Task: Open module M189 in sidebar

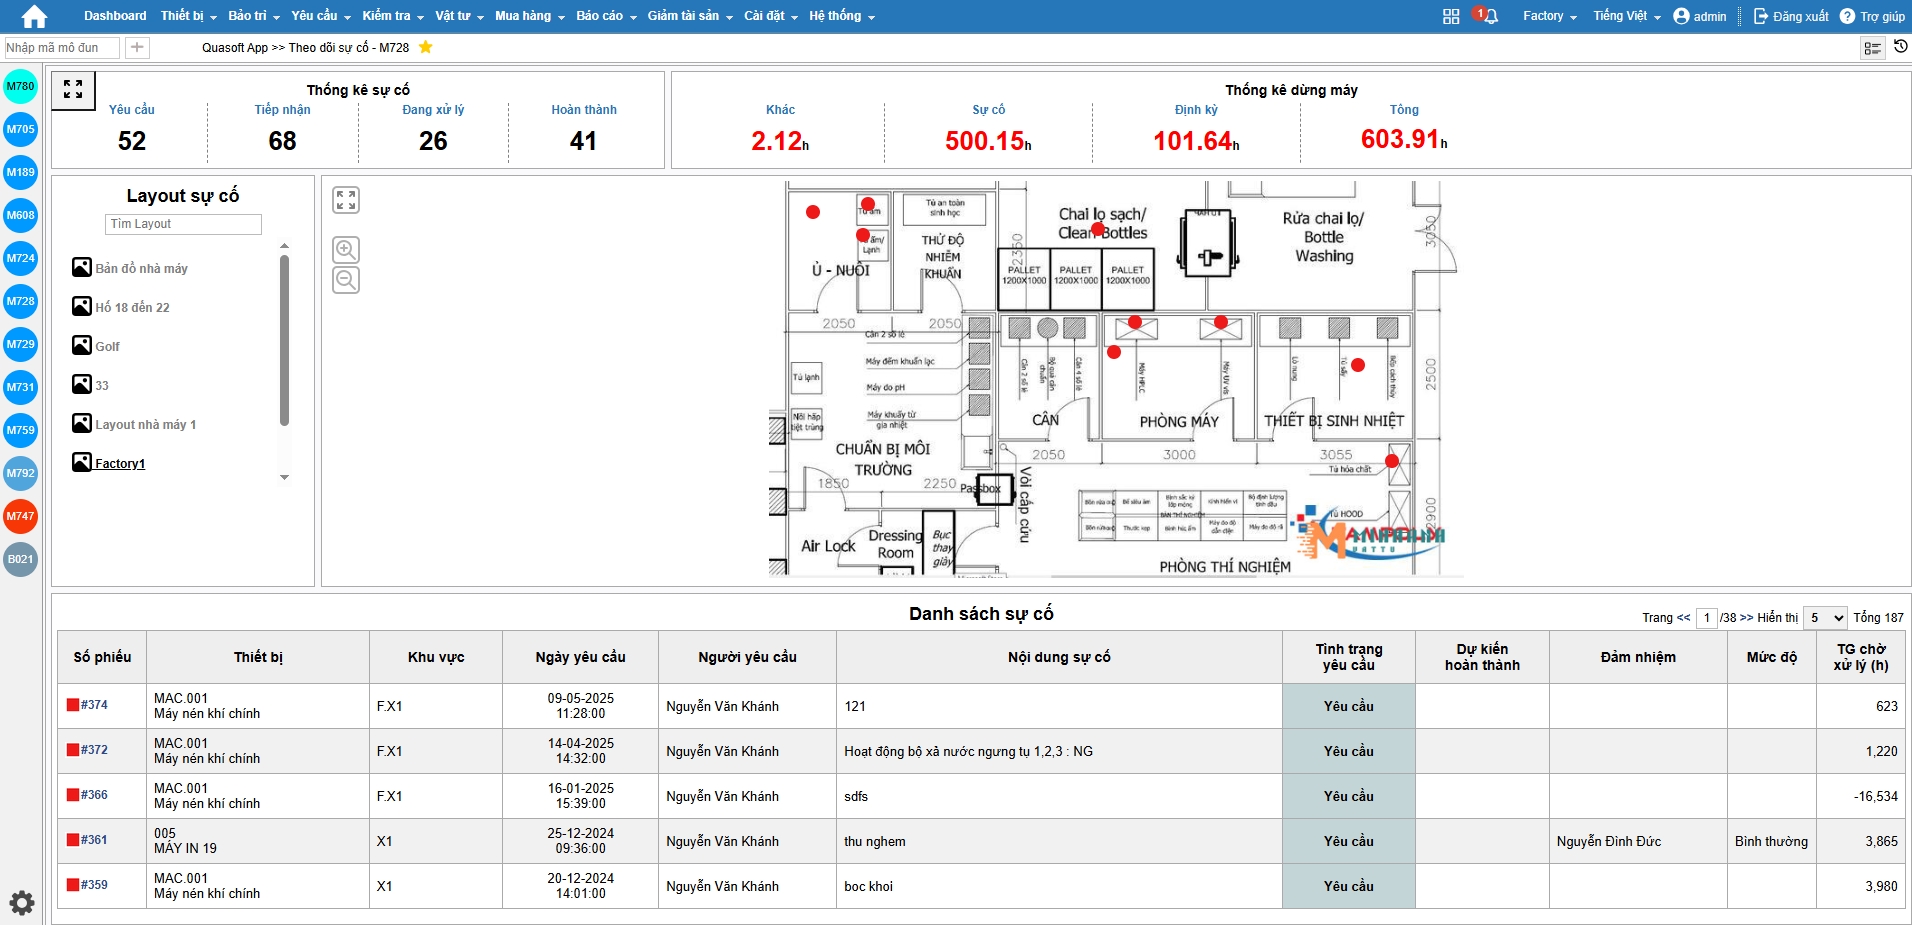Action: tap(20, 172)
